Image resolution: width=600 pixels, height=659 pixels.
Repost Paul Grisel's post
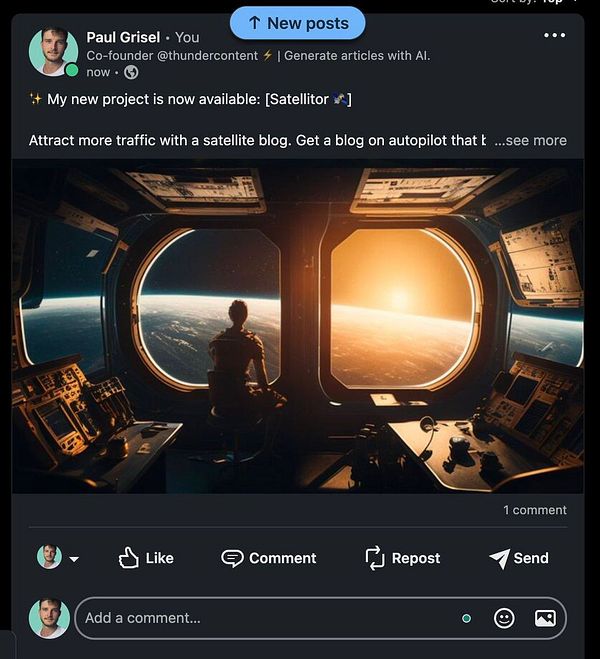pyautogui.click(x=402, y=558)
